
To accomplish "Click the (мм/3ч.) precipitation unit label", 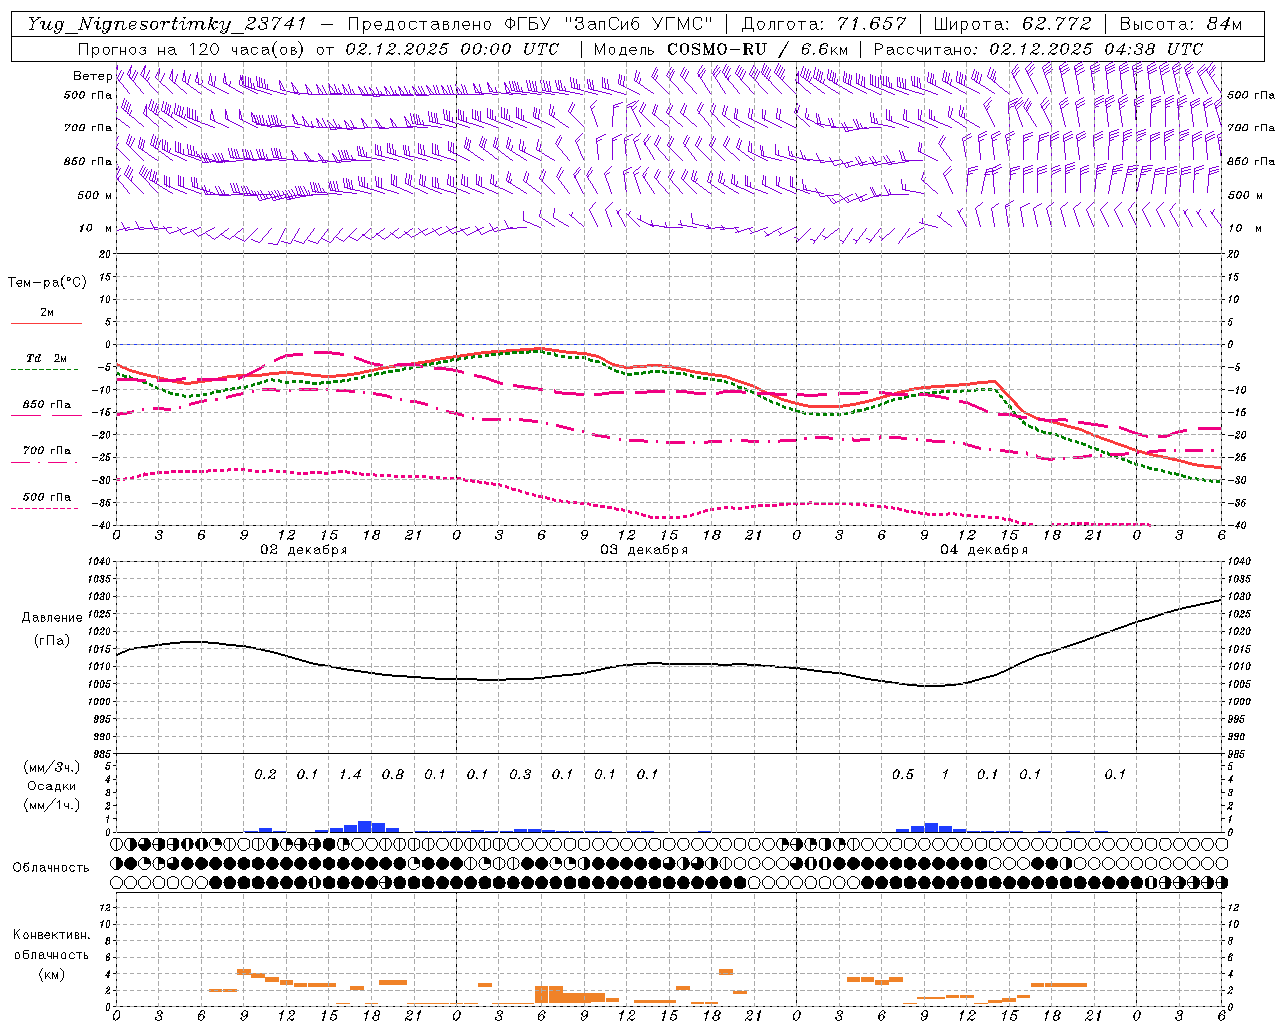I will pyautogui.click(x=52, y=767).
